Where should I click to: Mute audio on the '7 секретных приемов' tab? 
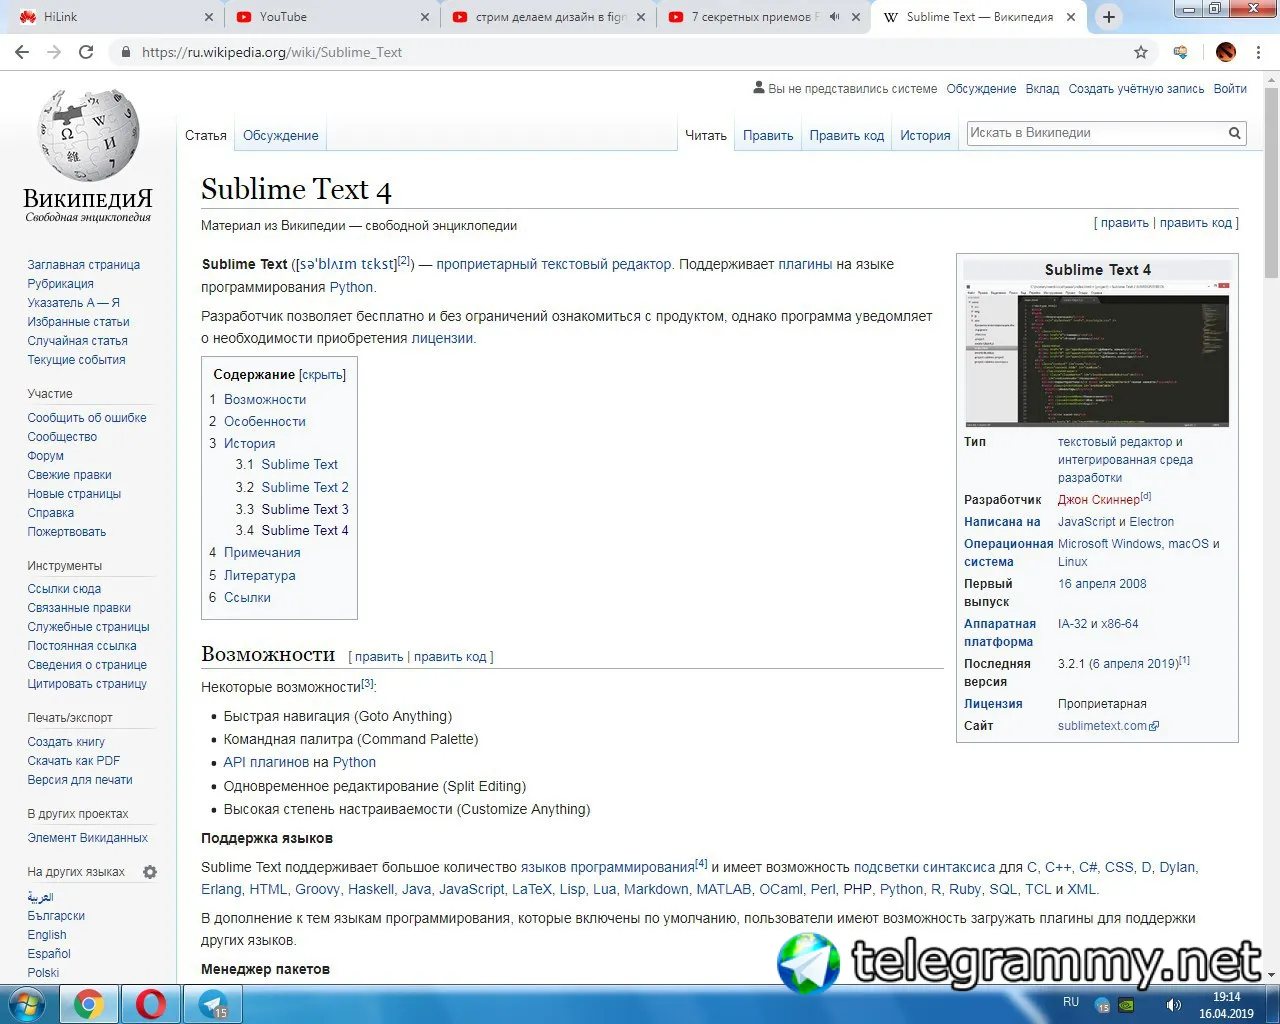click(x=833, y=17)
